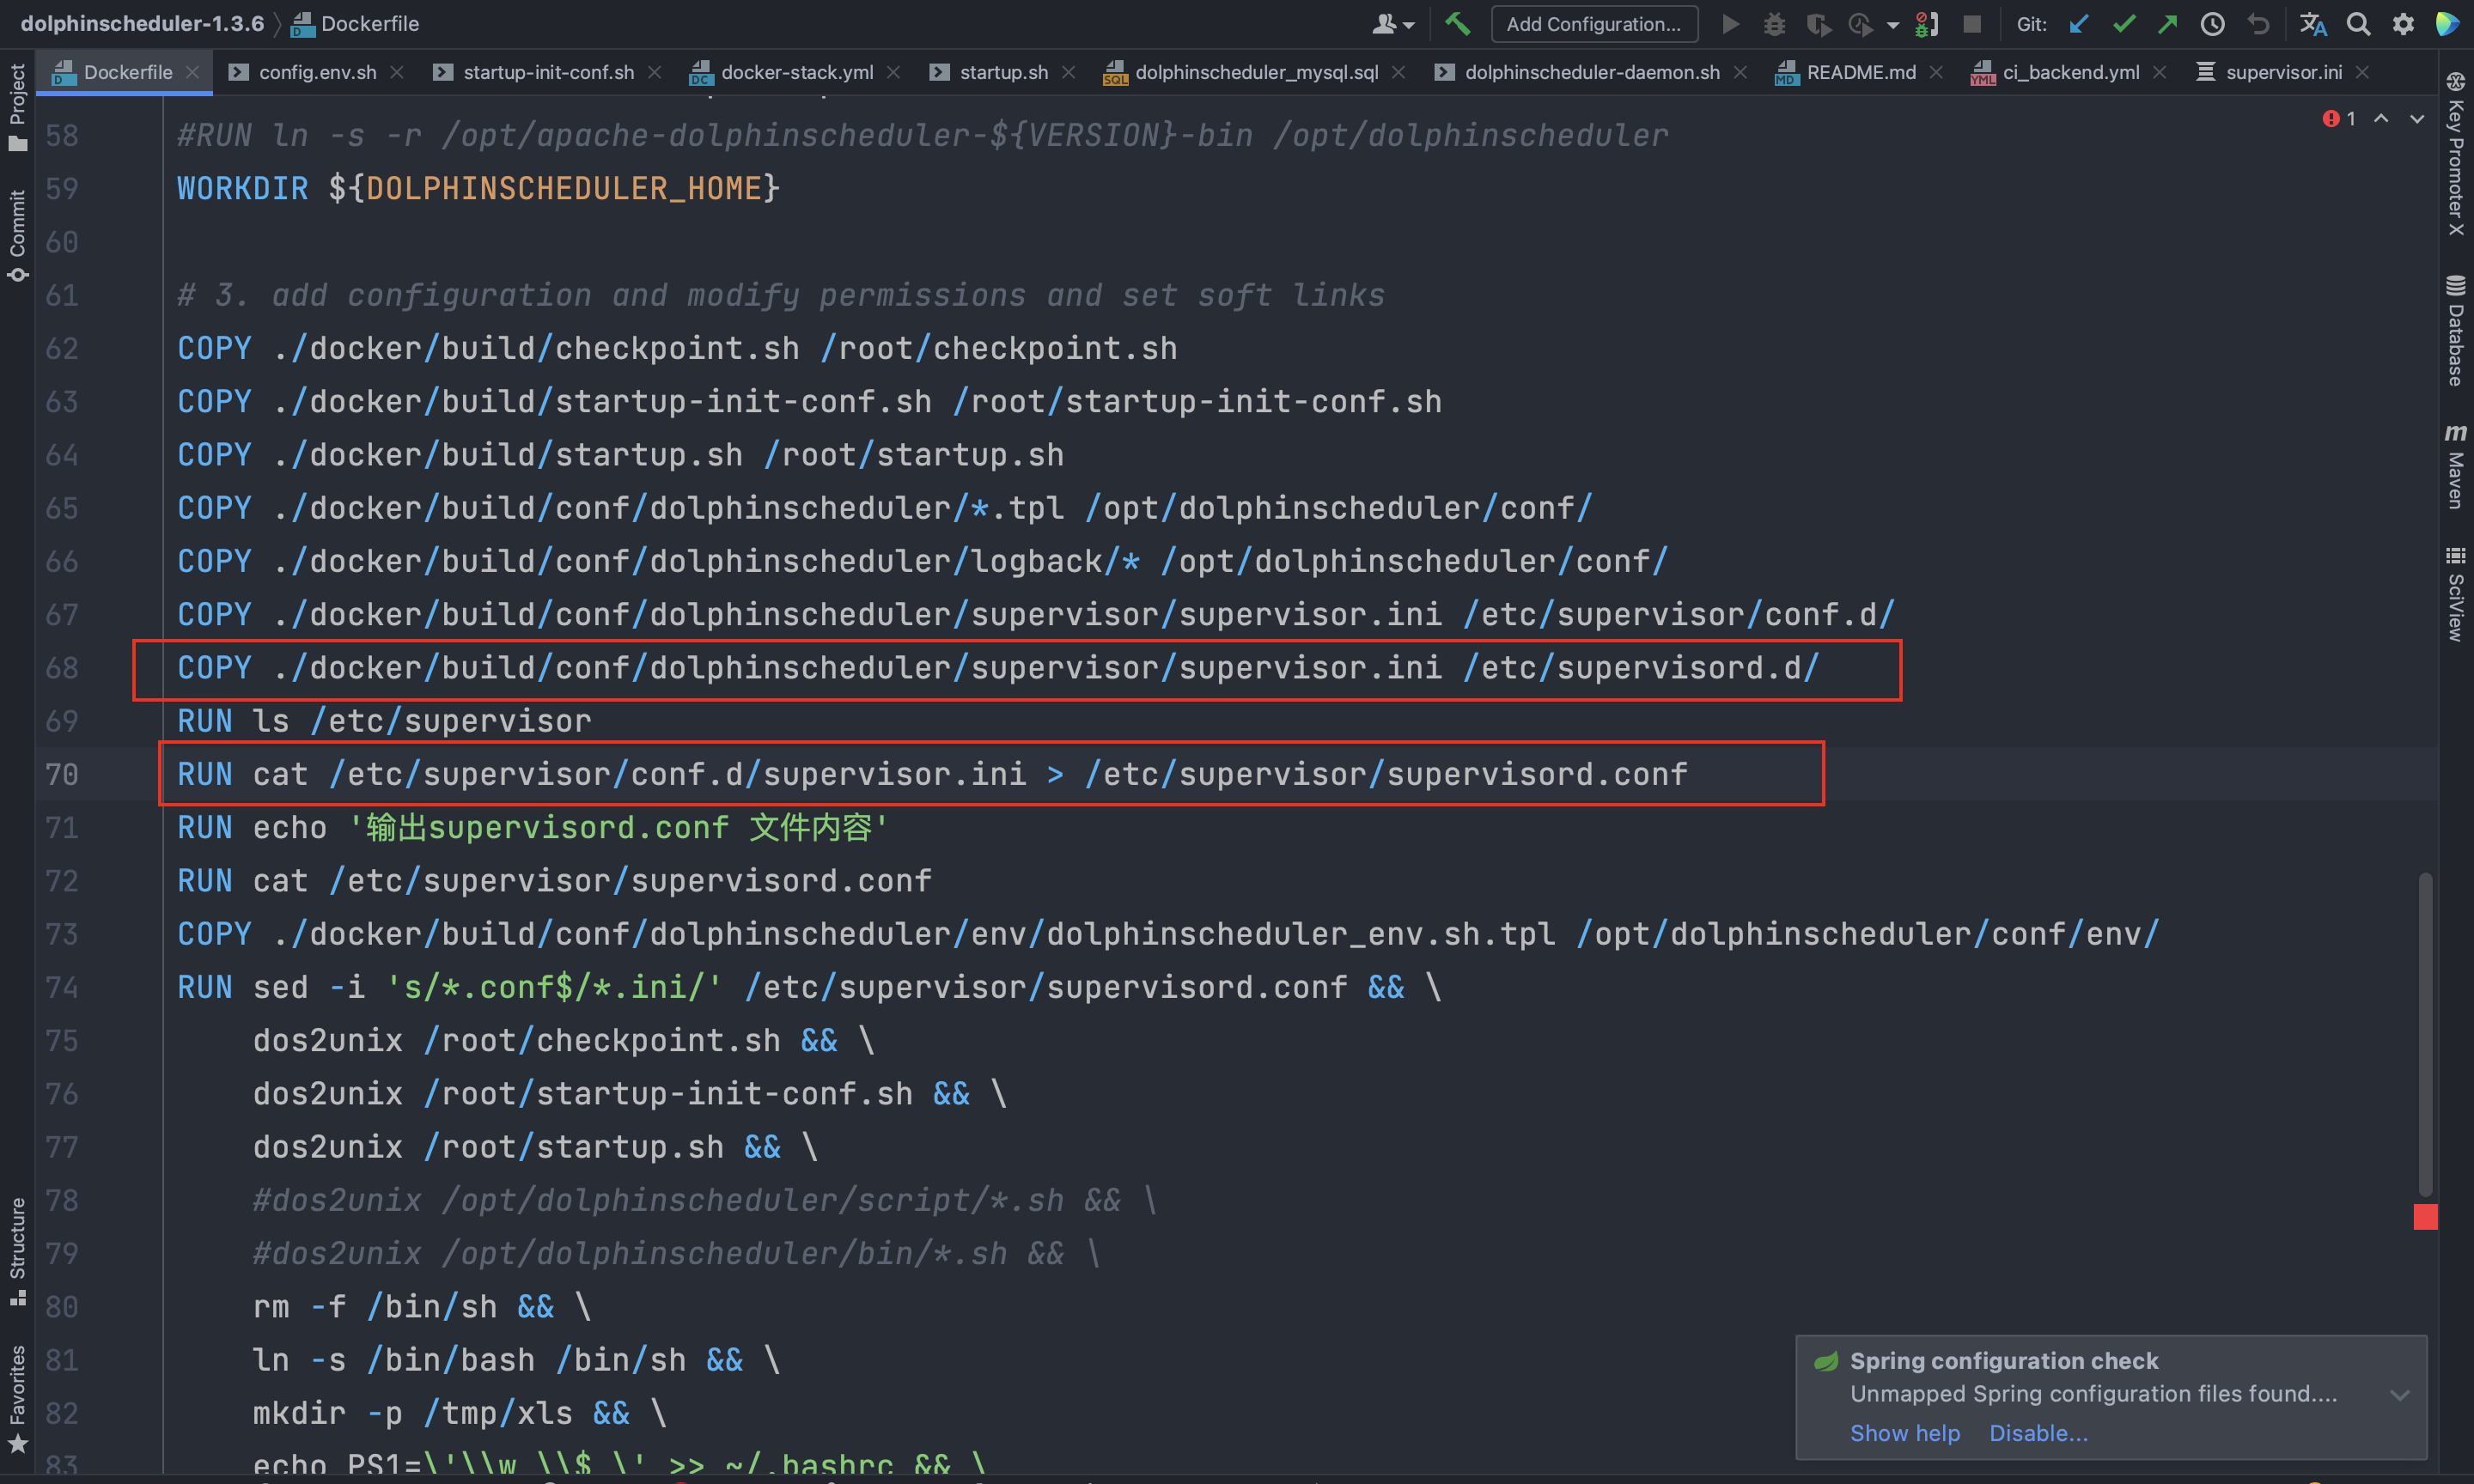This screenshot has height=1484, width=2474.
Task: Open the code-with-me user dropdown
Action: (1393, 24)
